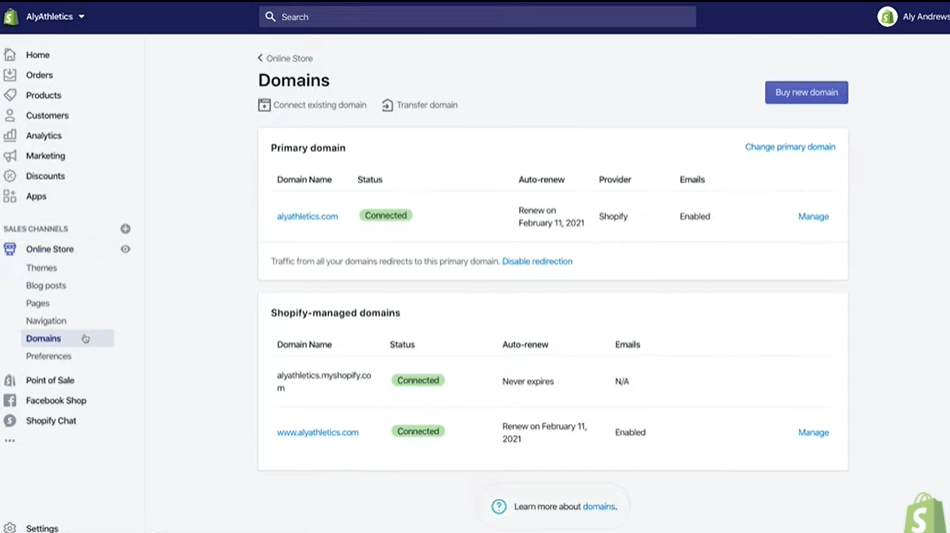950x533 pixels.
Task: Go to Customers section
Action: (47, 115)
